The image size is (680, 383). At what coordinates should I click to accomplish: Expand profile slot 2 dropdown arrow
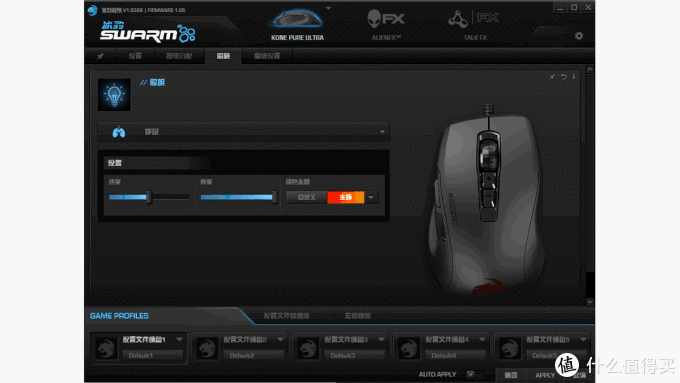(281, 339)
